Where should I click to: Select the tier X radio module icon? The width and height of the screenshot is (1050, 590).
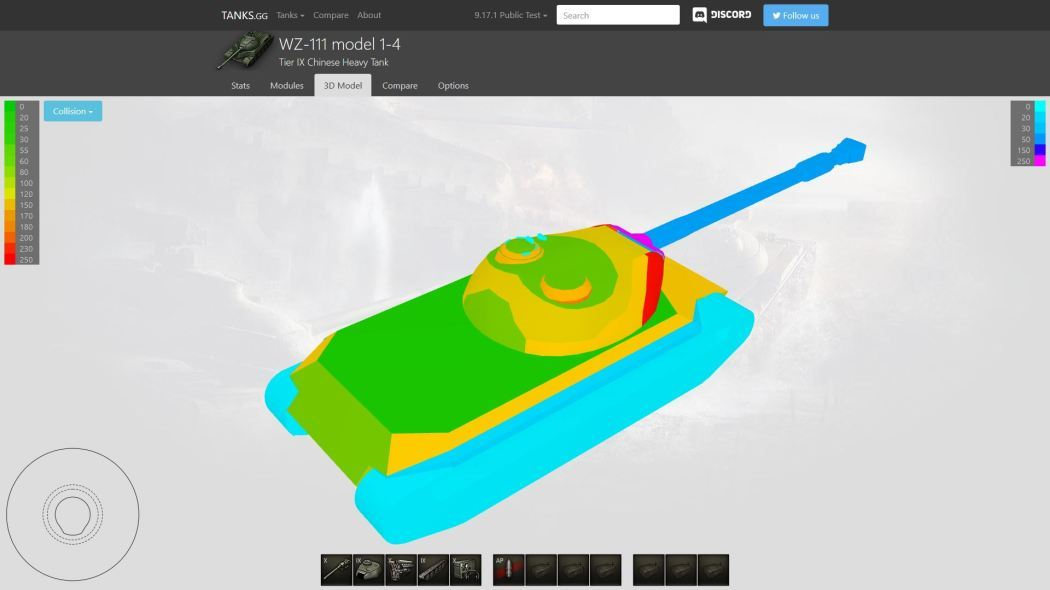[465, 570]
